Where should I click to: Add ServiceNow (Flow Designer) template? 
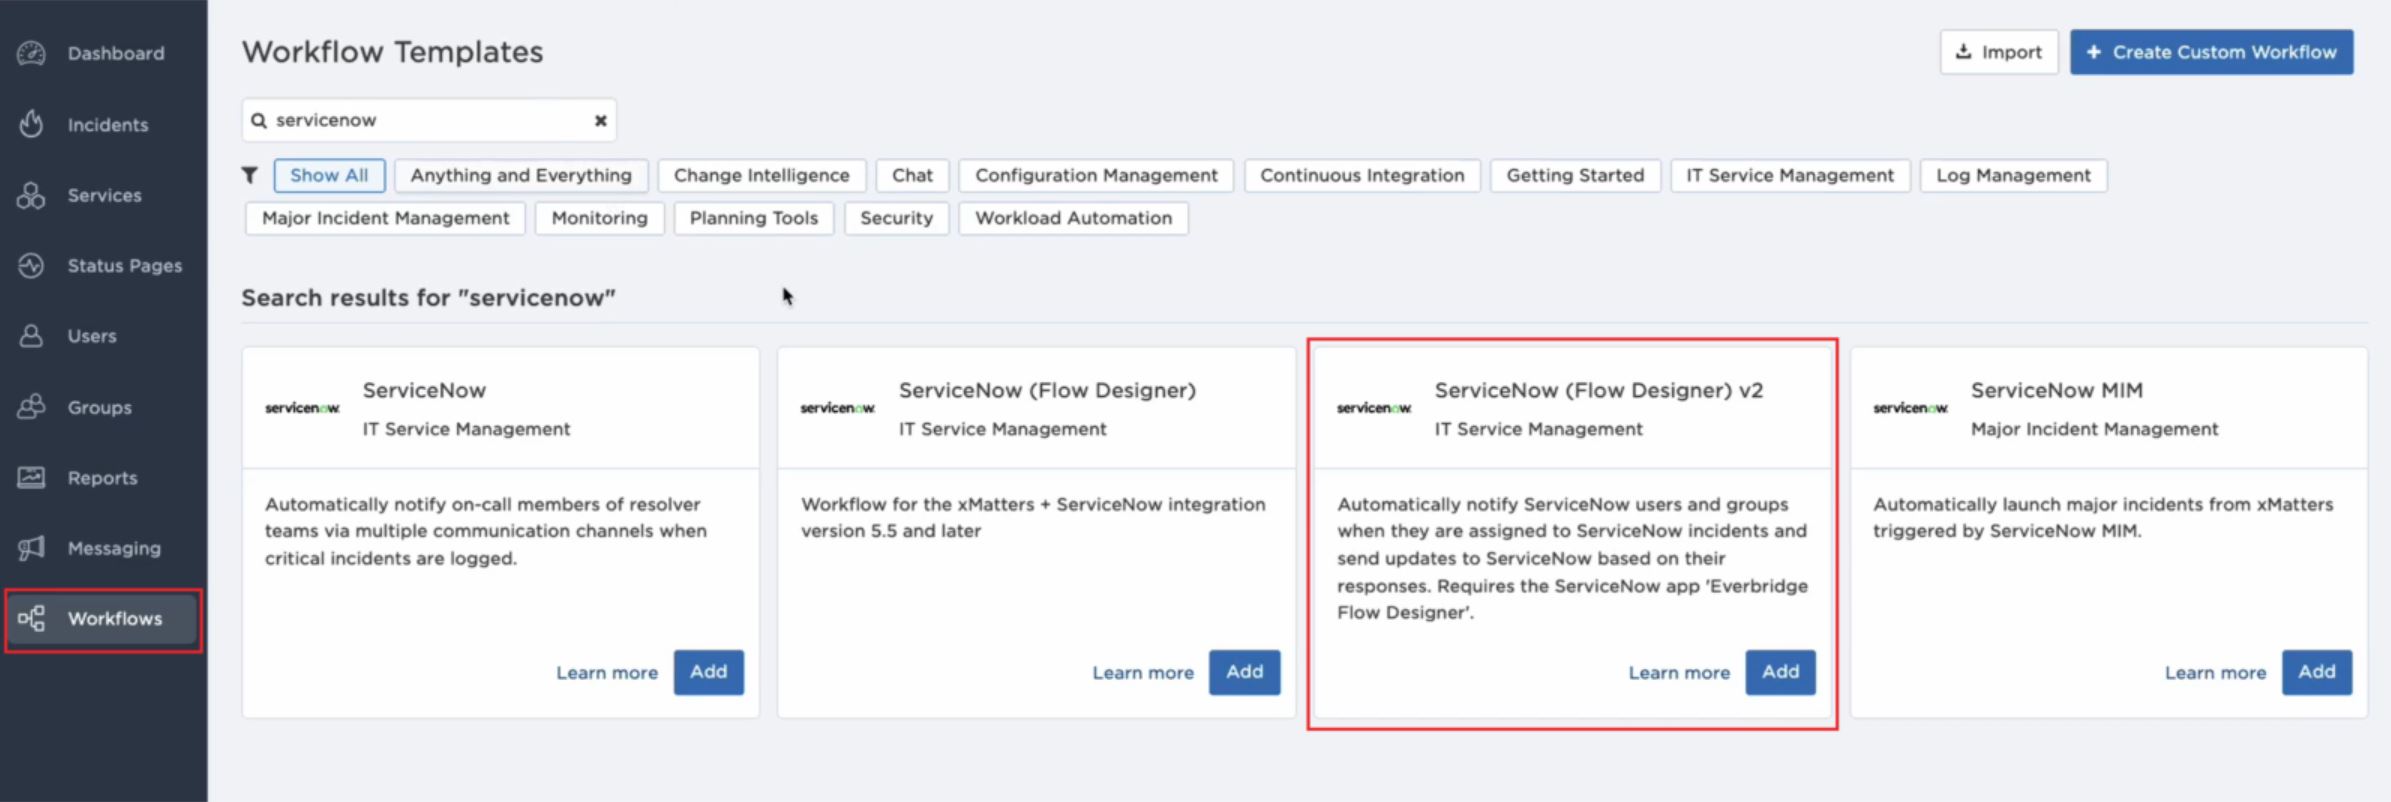click(1244, 672)
